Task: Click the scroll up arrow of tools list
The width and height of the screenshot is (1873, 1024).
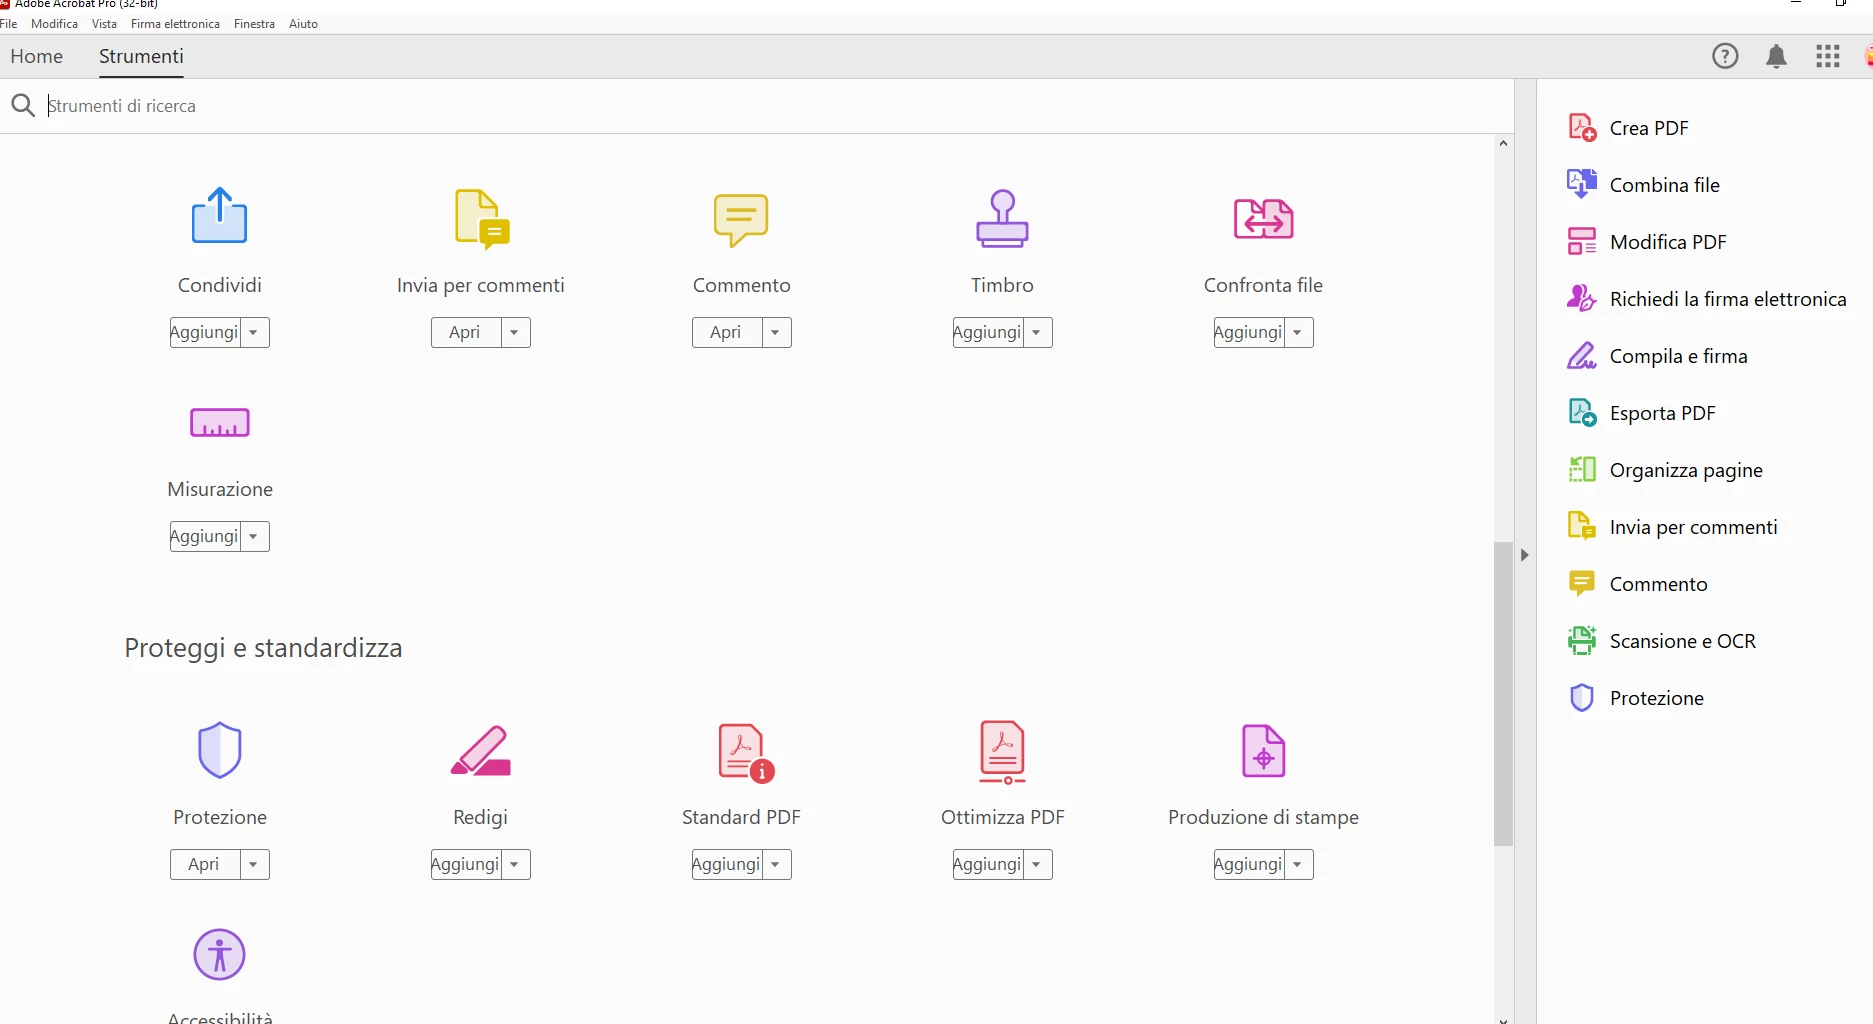Action: (1503, 144)
